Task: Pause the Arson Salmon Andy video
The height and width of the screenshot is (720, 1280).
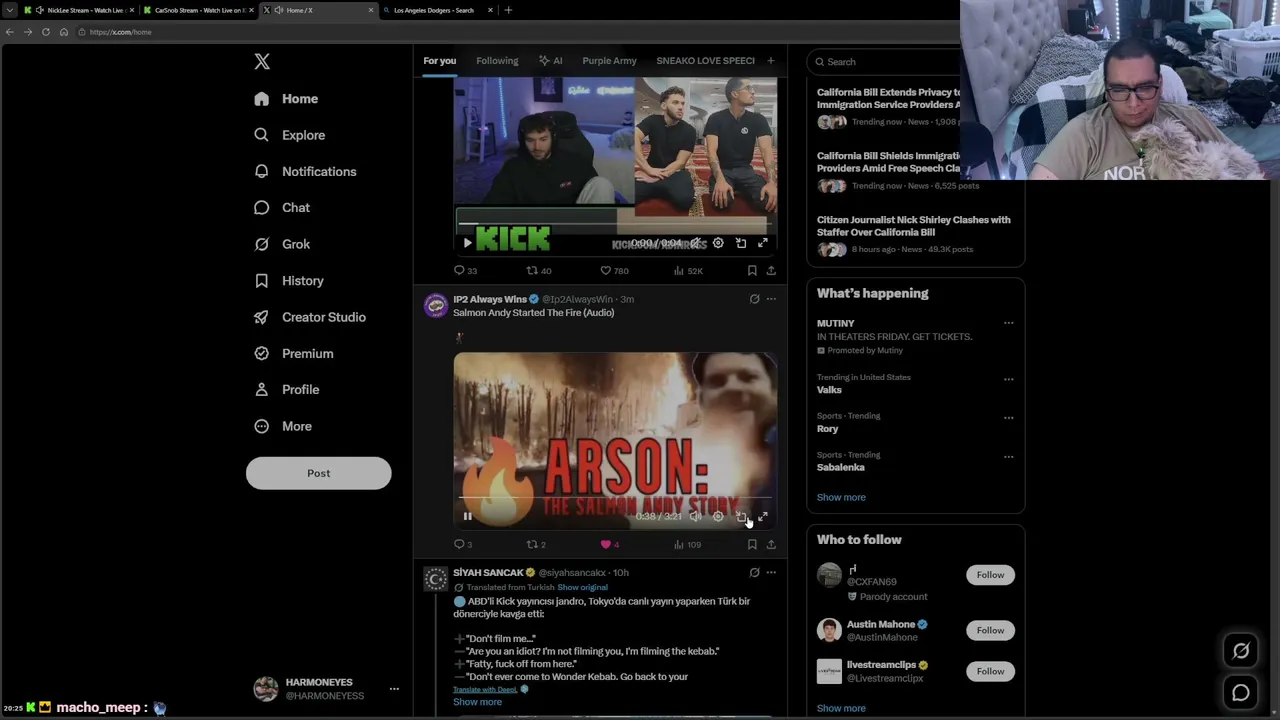Action: click(x=467, y=516)
